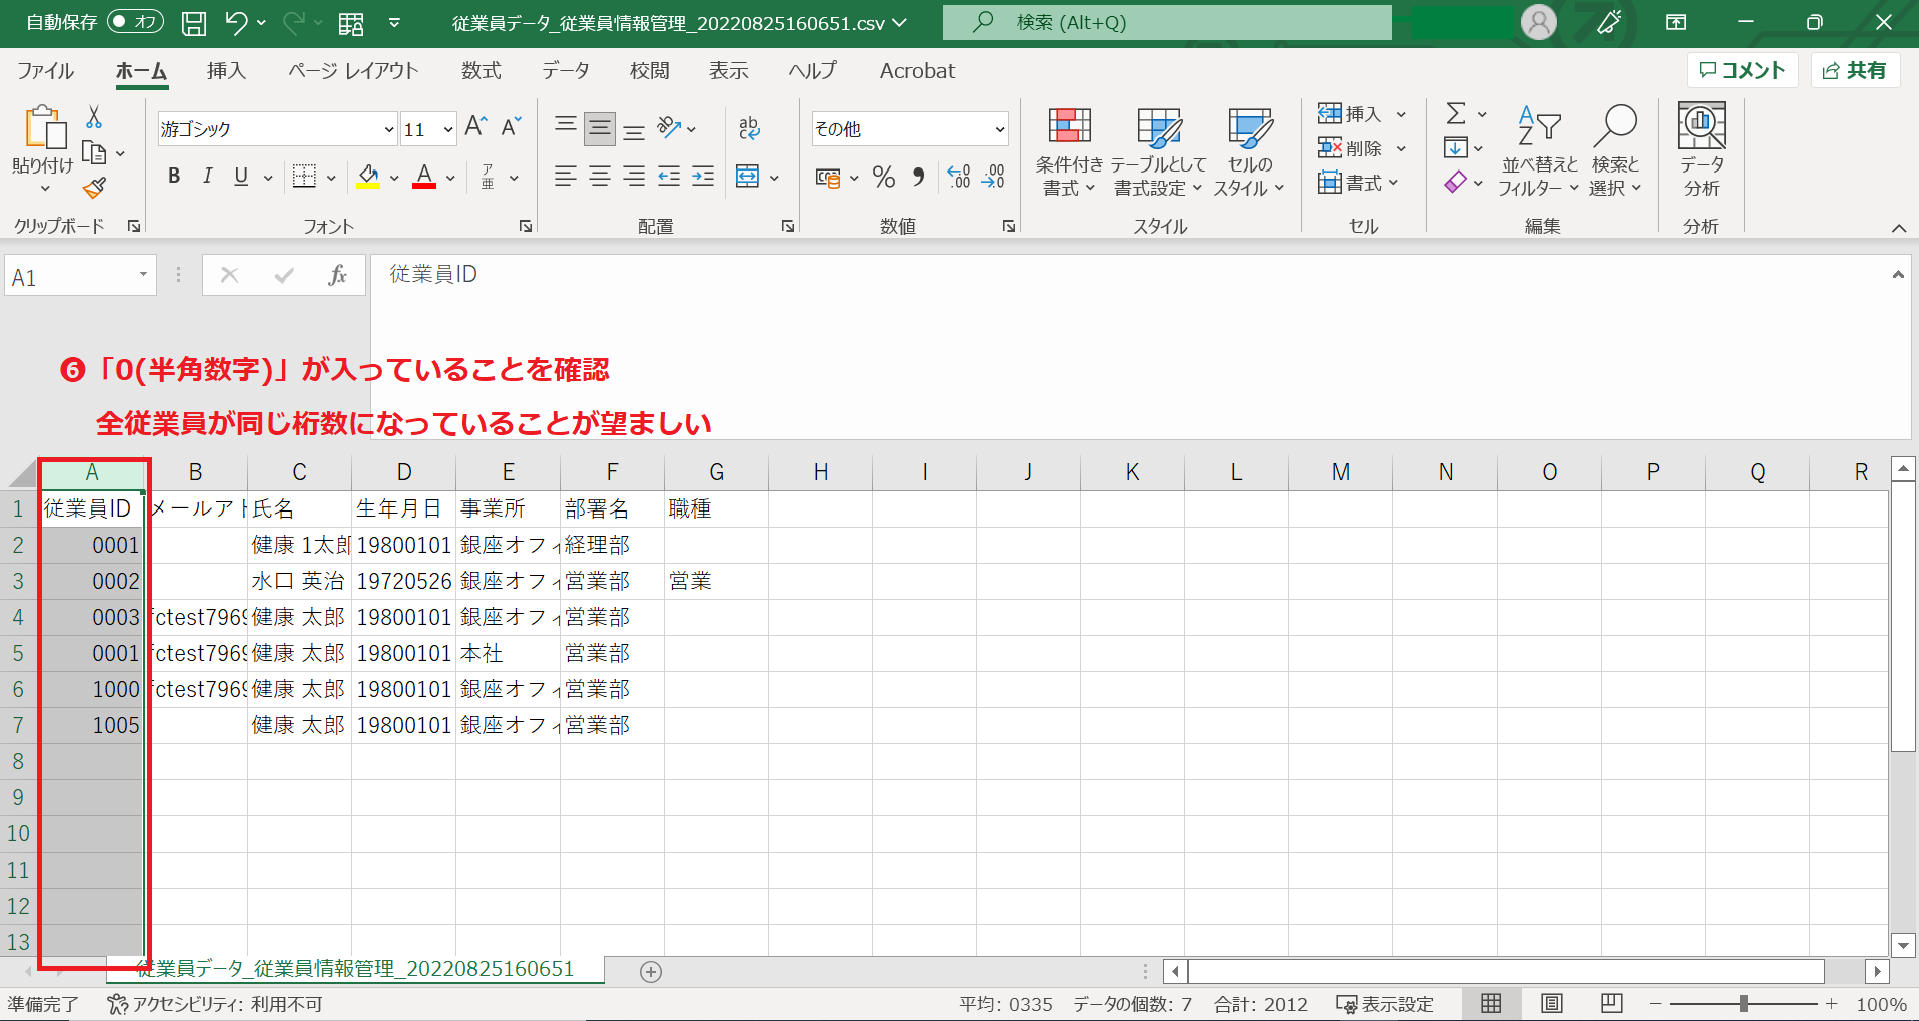This screenshot has width=1919, height=1021.
Task: Click the percent style icon
Action: pyautogui.click(x=883, y=178)
